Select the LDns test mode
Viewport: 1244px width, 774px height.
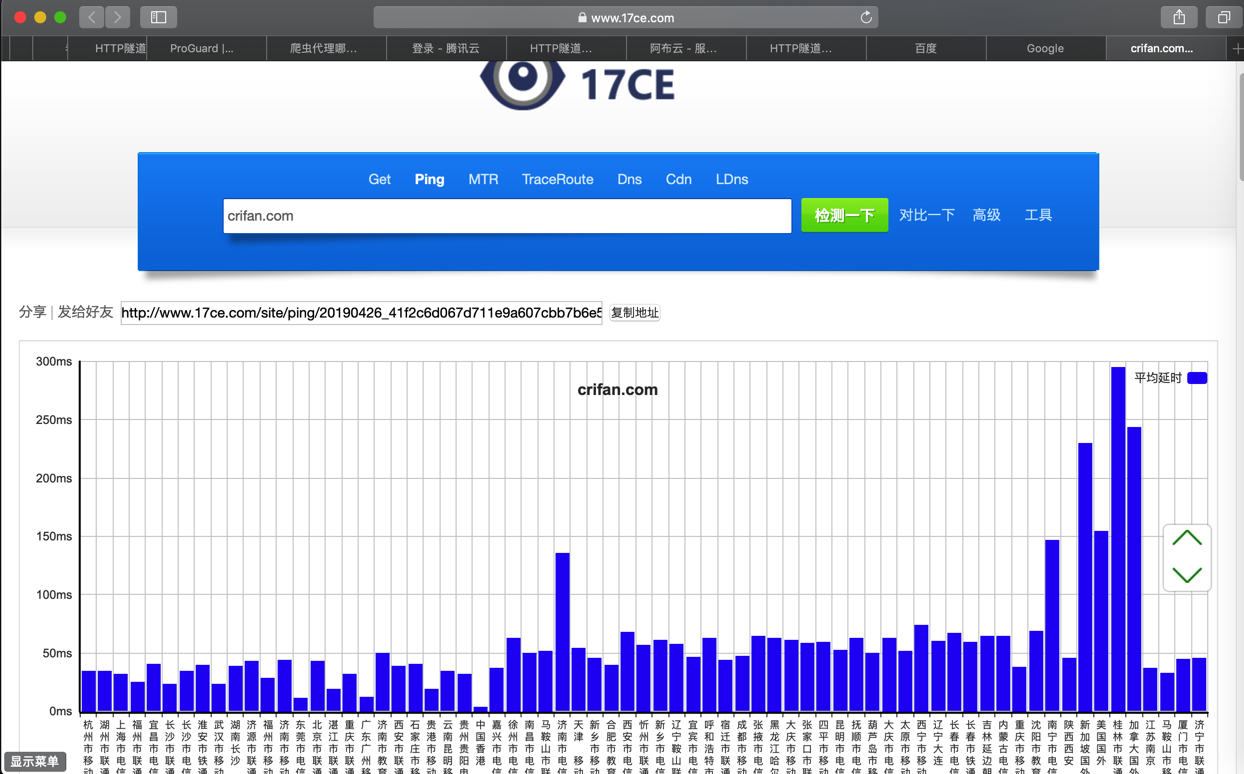coord(732,179)
